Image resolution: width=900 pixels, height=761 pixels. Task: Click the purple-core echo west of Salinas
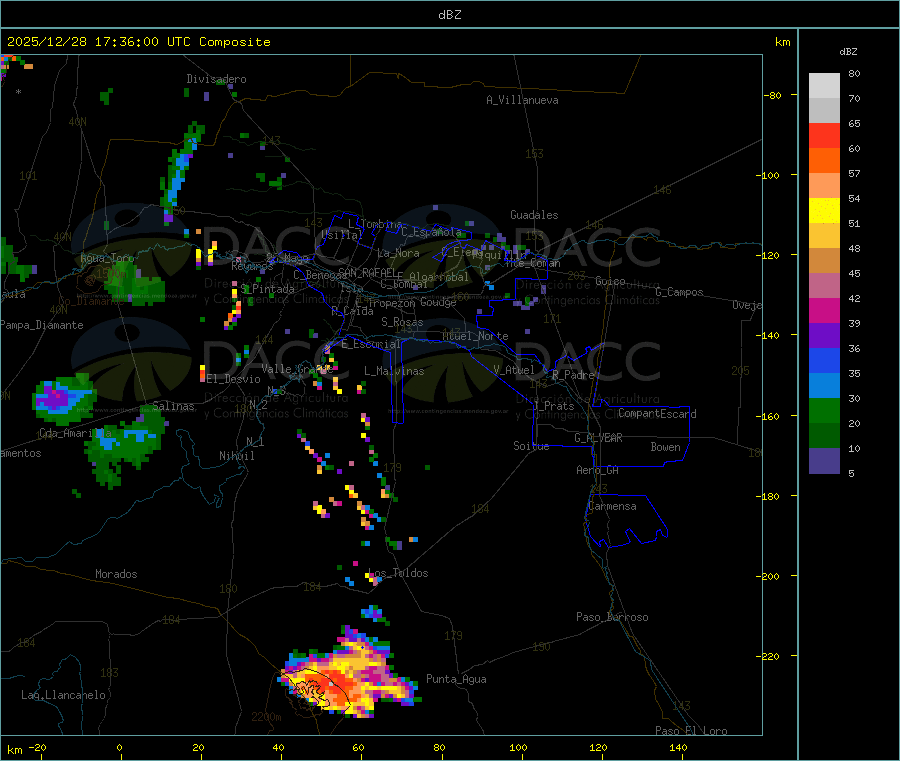pos(63,398)
